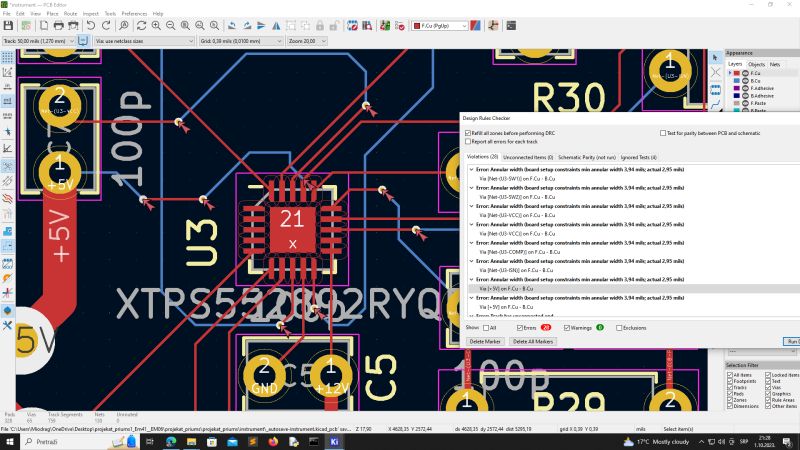Image resolution: width=800 pixels, height=450 pixels.
Task: Open the Track width dropdown
Action: coord(39,41)
